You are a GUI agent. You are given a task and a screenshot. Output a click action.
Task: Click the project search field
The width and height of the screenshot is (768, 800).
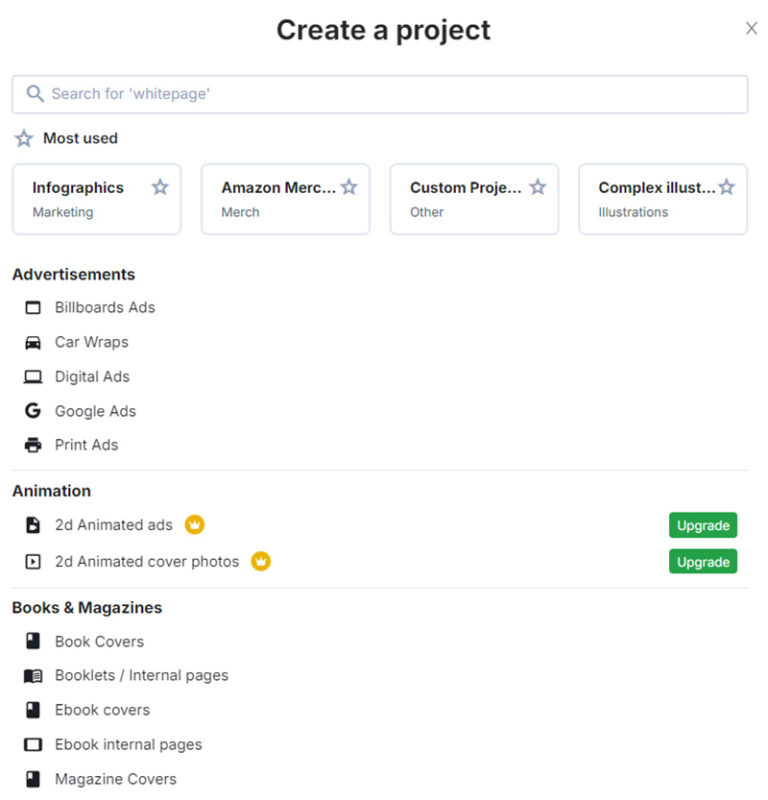pos(380,94)
